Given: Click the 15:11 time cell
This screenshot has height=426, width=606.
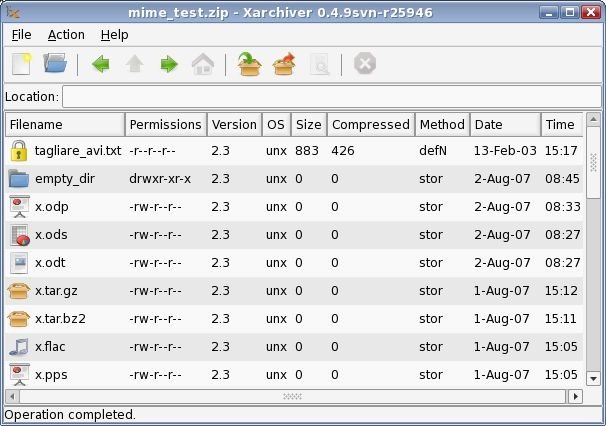Looking at the screenshot, I should coord(560,319).
